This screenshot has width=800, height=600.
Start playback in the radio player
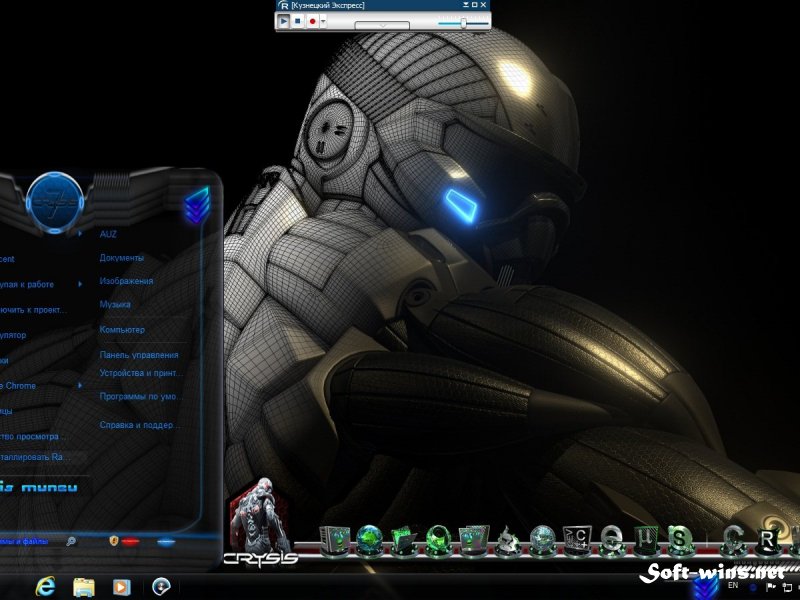(283, 21)
